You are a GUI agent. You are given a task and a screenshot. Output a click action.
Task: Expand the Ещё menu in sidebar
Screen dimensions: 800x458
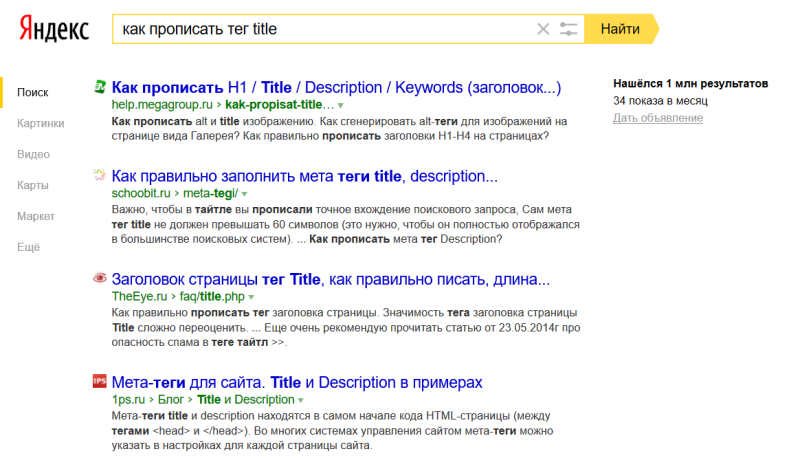pyautogui.click(x=29, y=247)
